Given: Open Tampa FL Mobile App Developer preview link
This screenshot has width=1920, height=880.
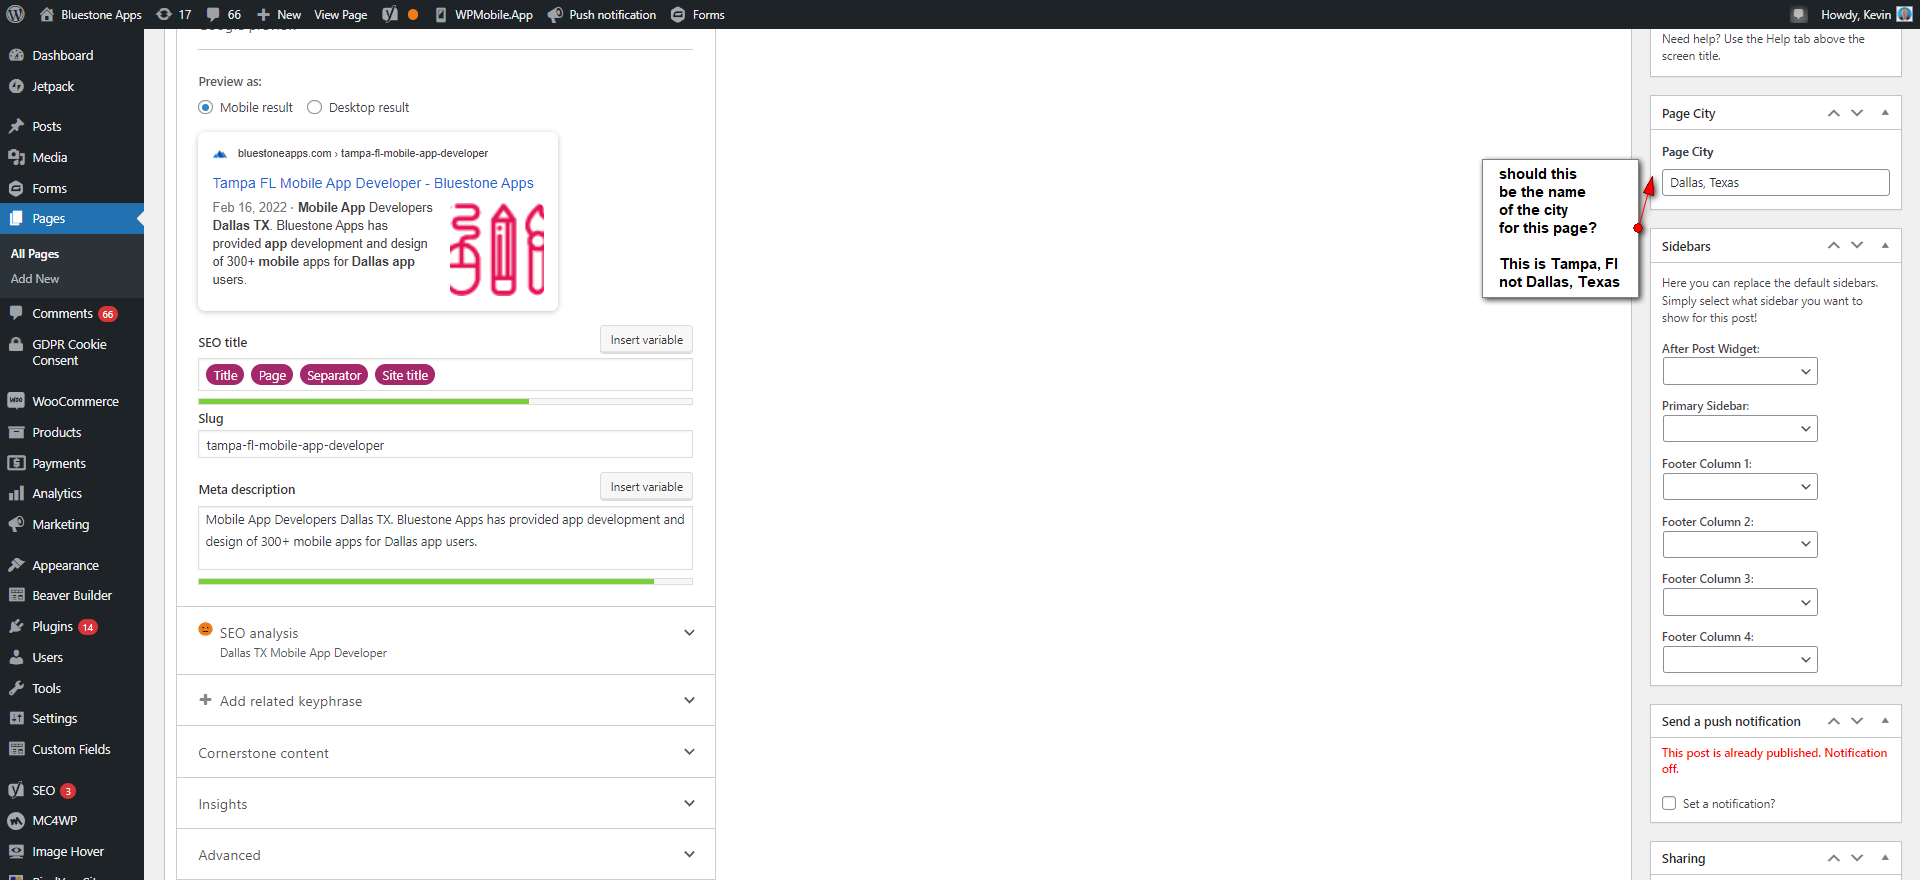Looking at the screenshot, I should click(x=373, y=183).
